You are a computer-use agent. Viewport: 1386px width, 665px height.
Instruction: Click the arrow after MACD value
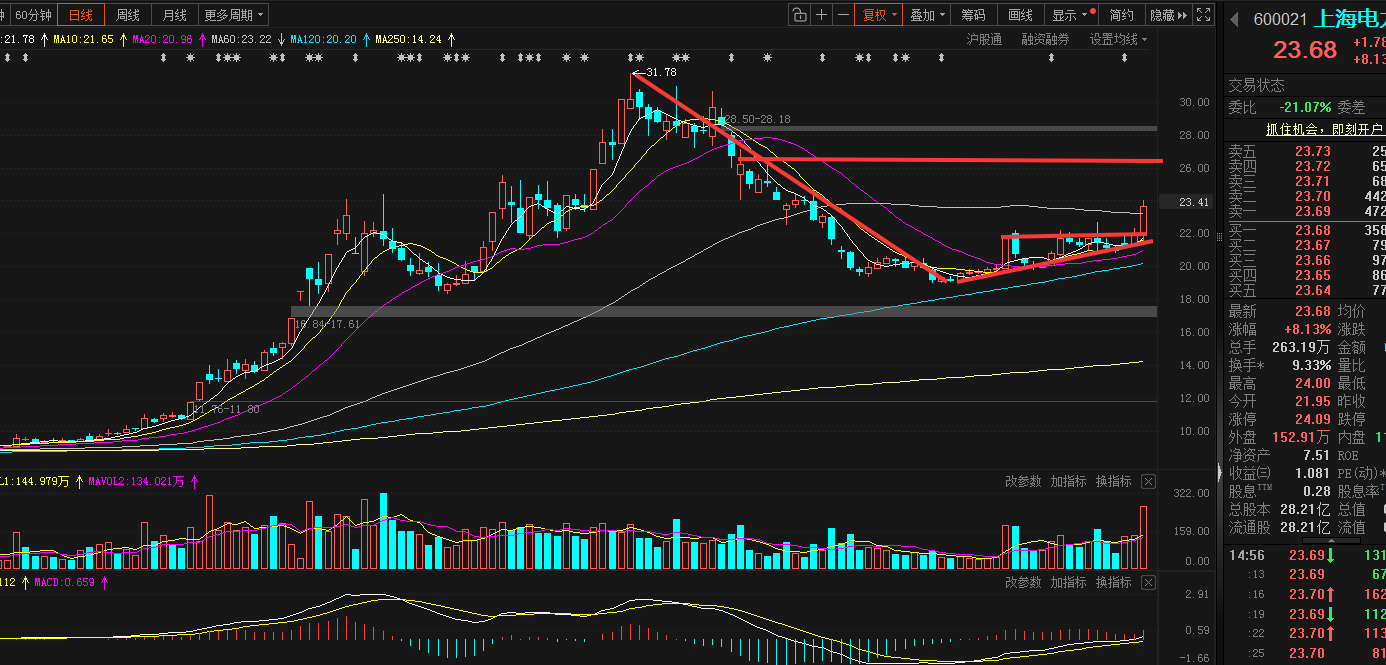tap(103, 581)
